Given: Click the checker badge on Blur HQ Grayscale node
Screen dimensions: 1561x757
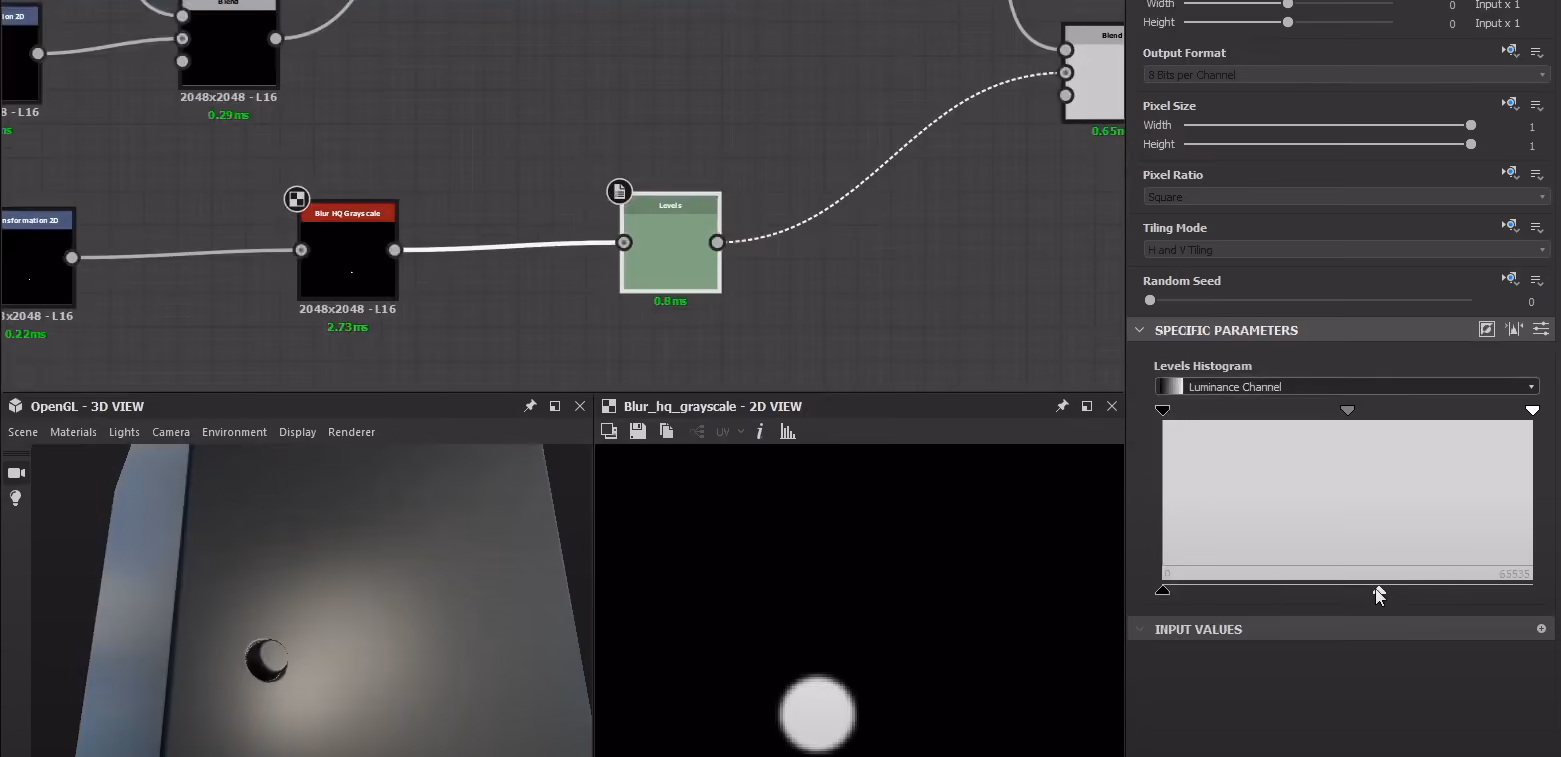Looking at the screenshot, I should (x=296, y=198).
